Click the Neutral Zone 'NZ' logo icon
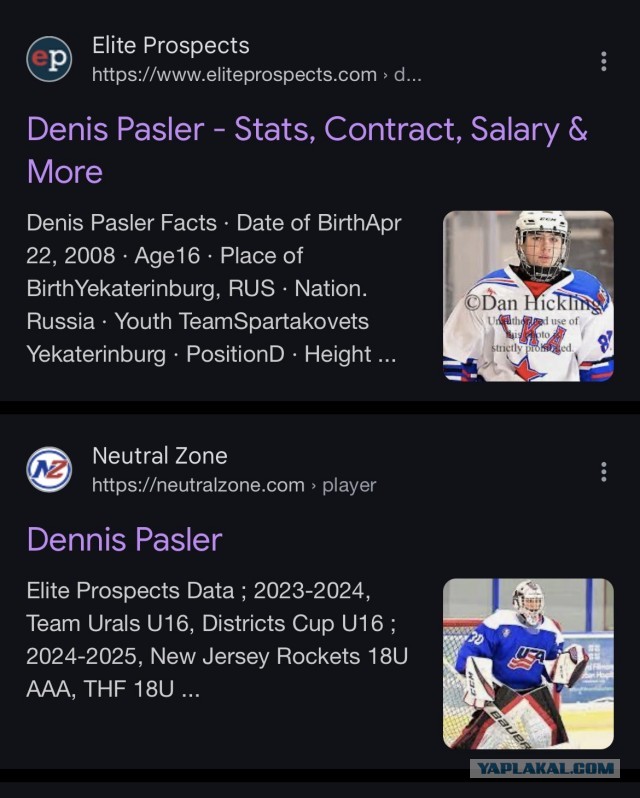 (x=49, y=470)
